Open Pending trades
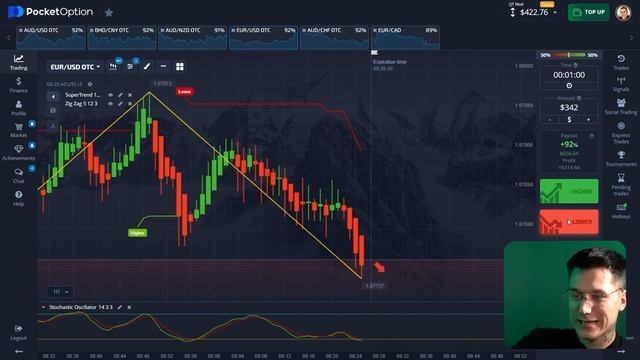 coord(621,184)
